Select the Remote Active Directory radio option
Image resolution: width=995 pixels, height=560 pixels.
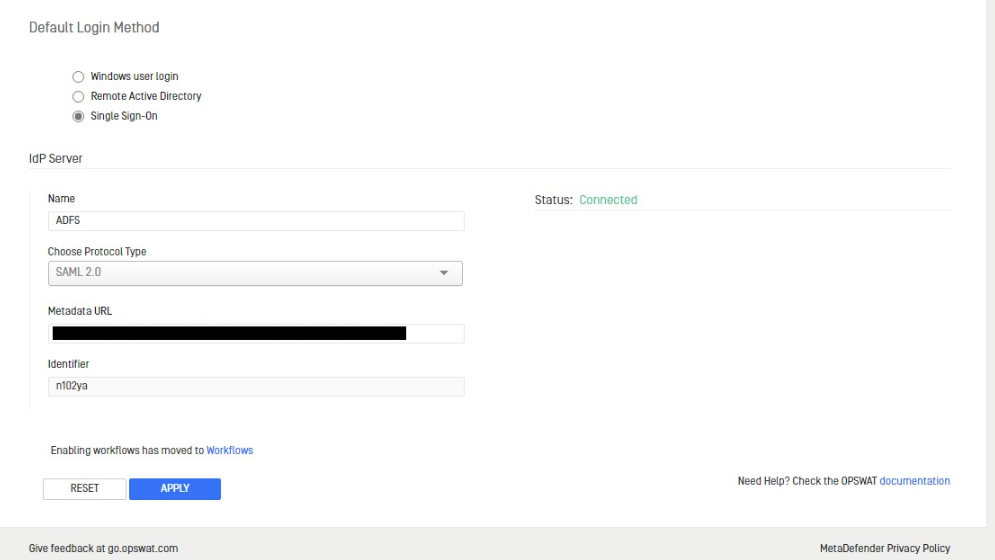click(78, 97)
